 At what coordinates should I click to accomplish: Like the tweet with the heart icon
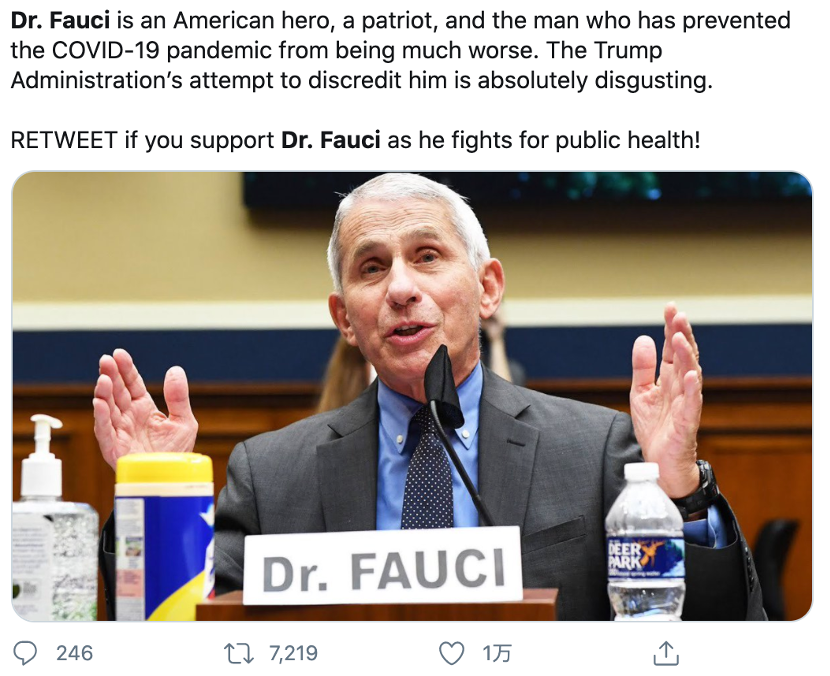coord(452,653)
